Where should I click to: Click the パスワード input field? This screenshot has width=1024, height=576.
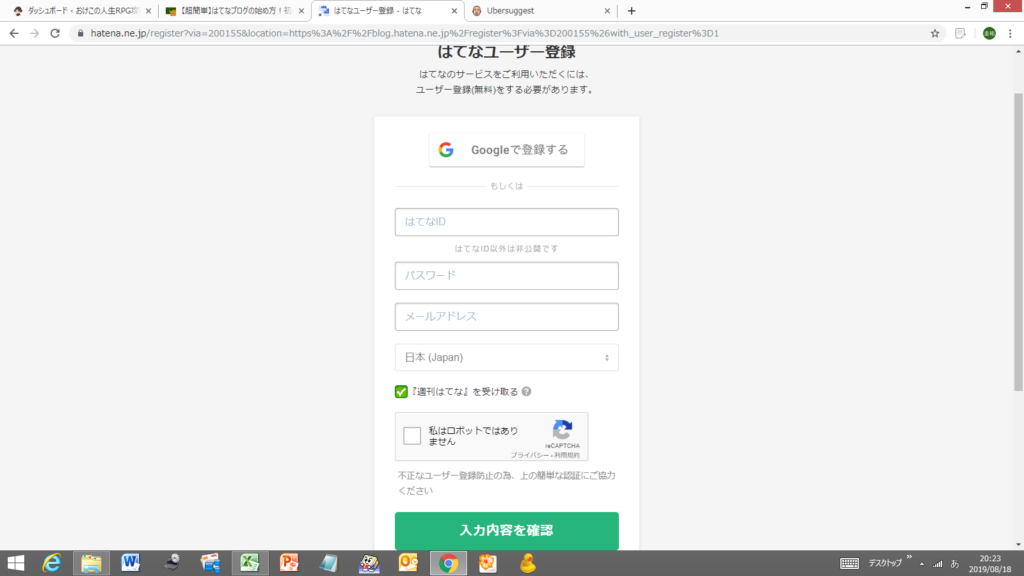[507, 276]
